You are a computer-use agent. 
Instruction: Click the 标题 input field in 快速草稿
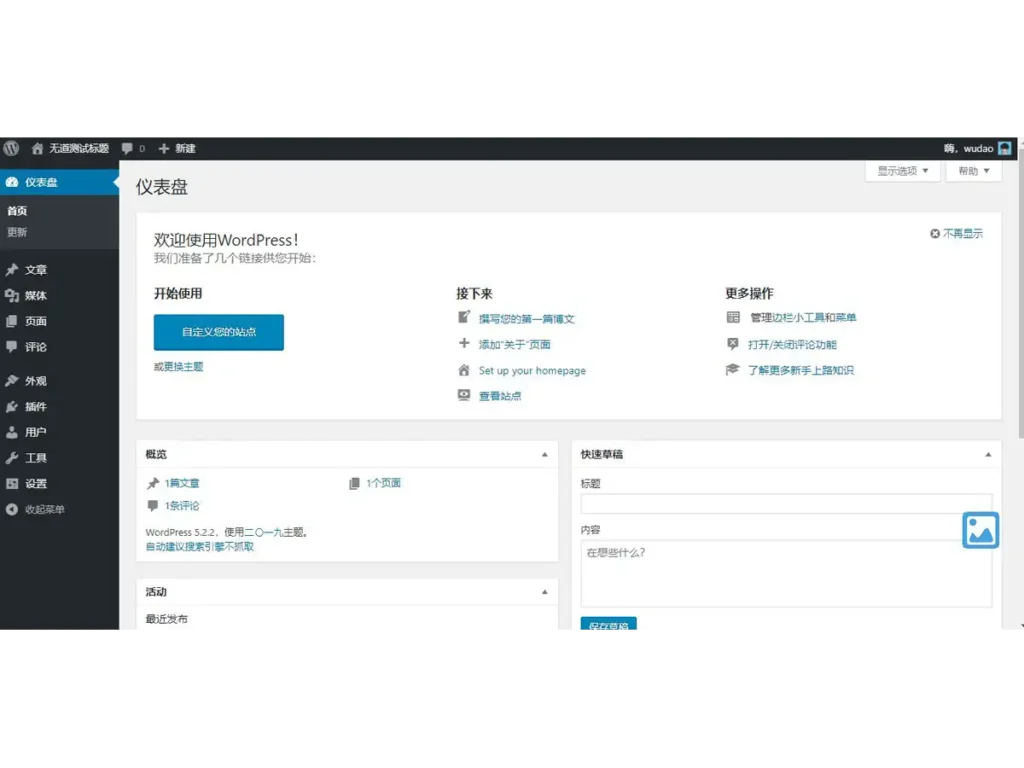pos(784,503)
